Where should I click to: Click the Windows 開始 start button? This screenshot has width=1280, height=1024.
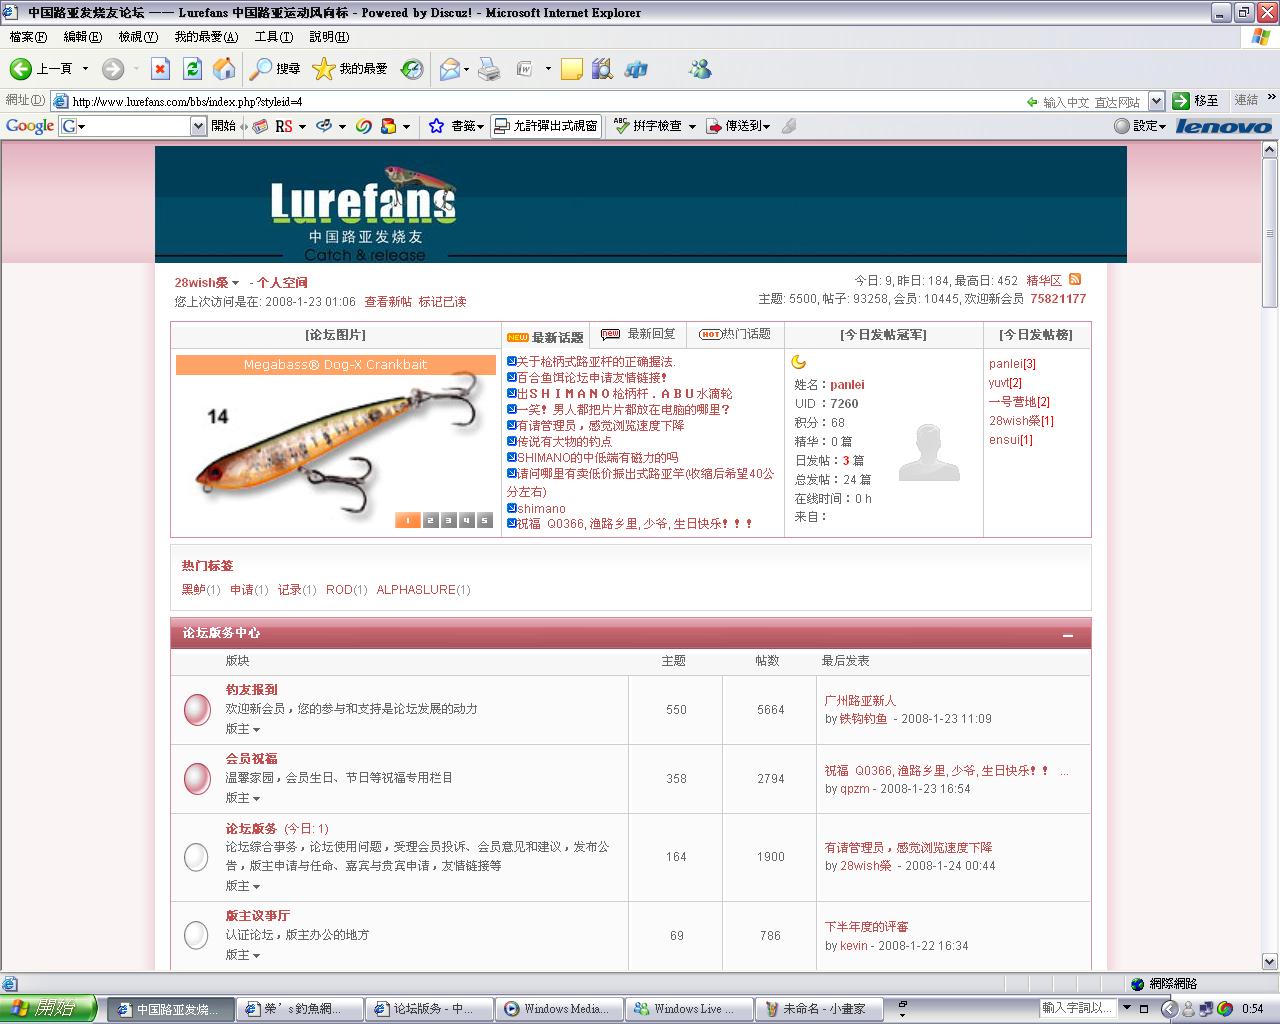click(x=48, y=1008)
